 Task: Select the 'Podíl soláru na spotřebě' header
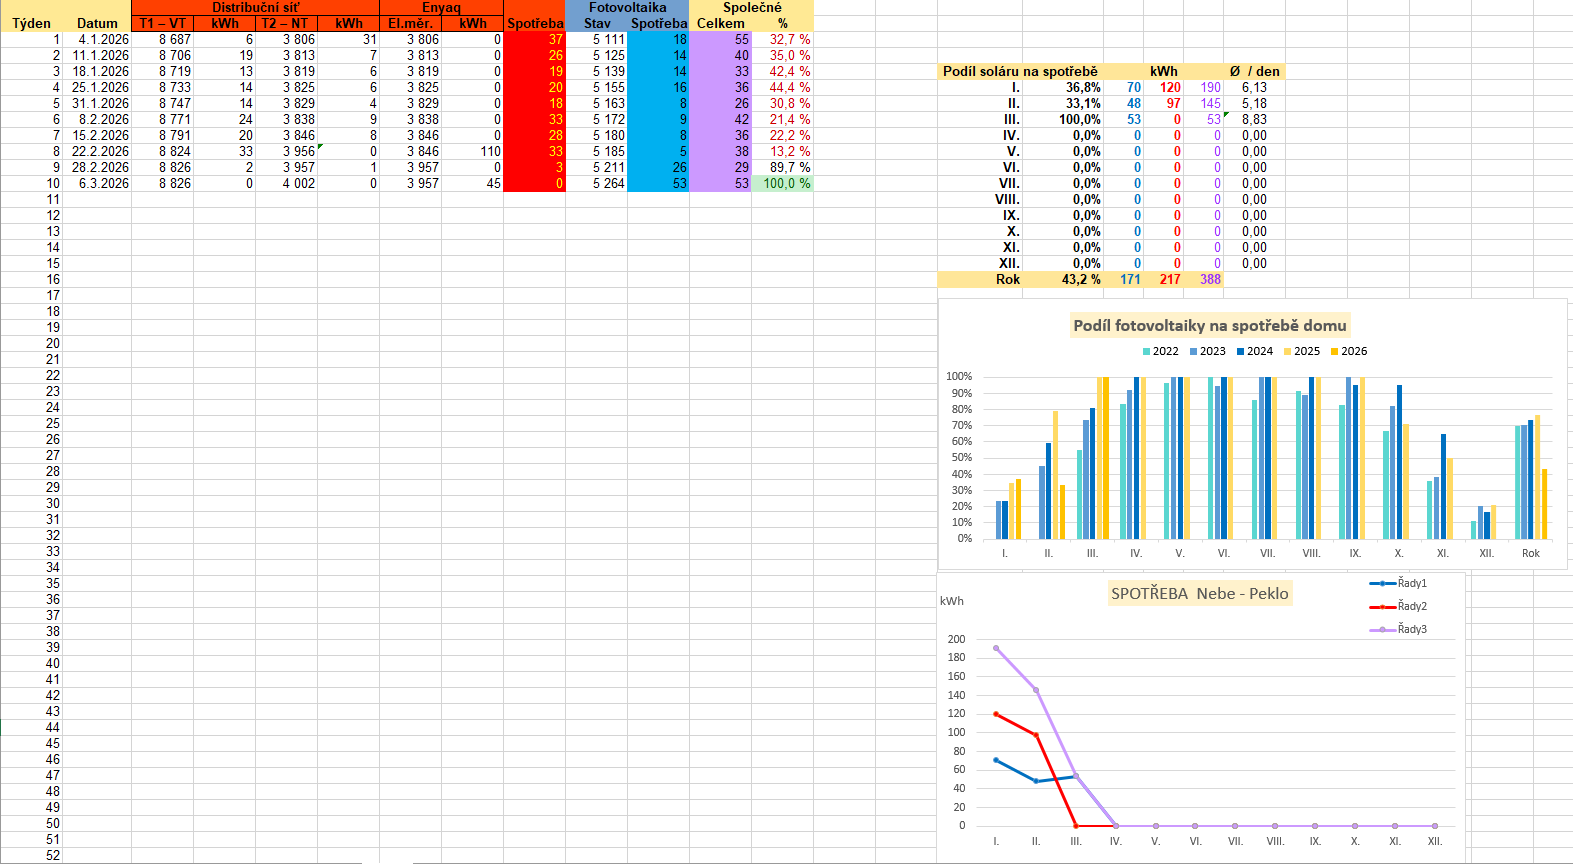(x=1020, y=71)
